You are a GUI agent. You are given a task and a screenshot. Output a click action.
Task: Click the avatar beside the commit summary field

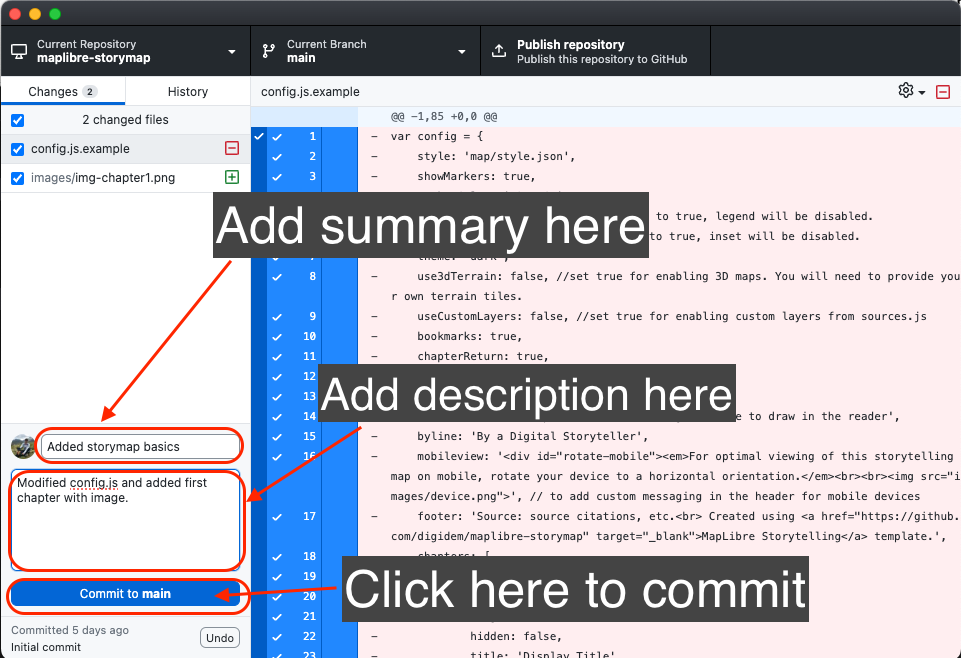tap(22, 446)
